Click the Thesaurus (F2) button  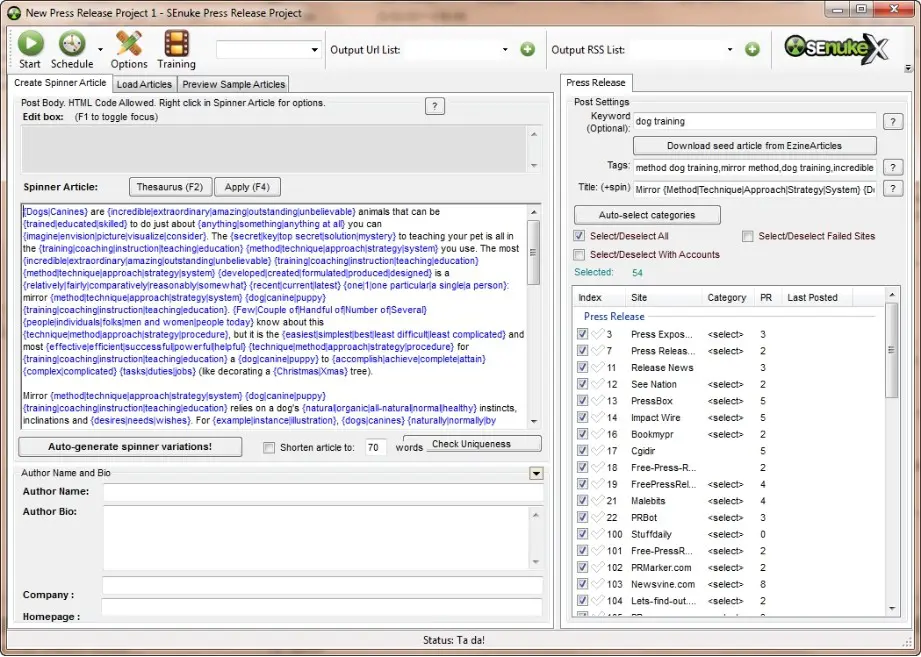point(170,187)
